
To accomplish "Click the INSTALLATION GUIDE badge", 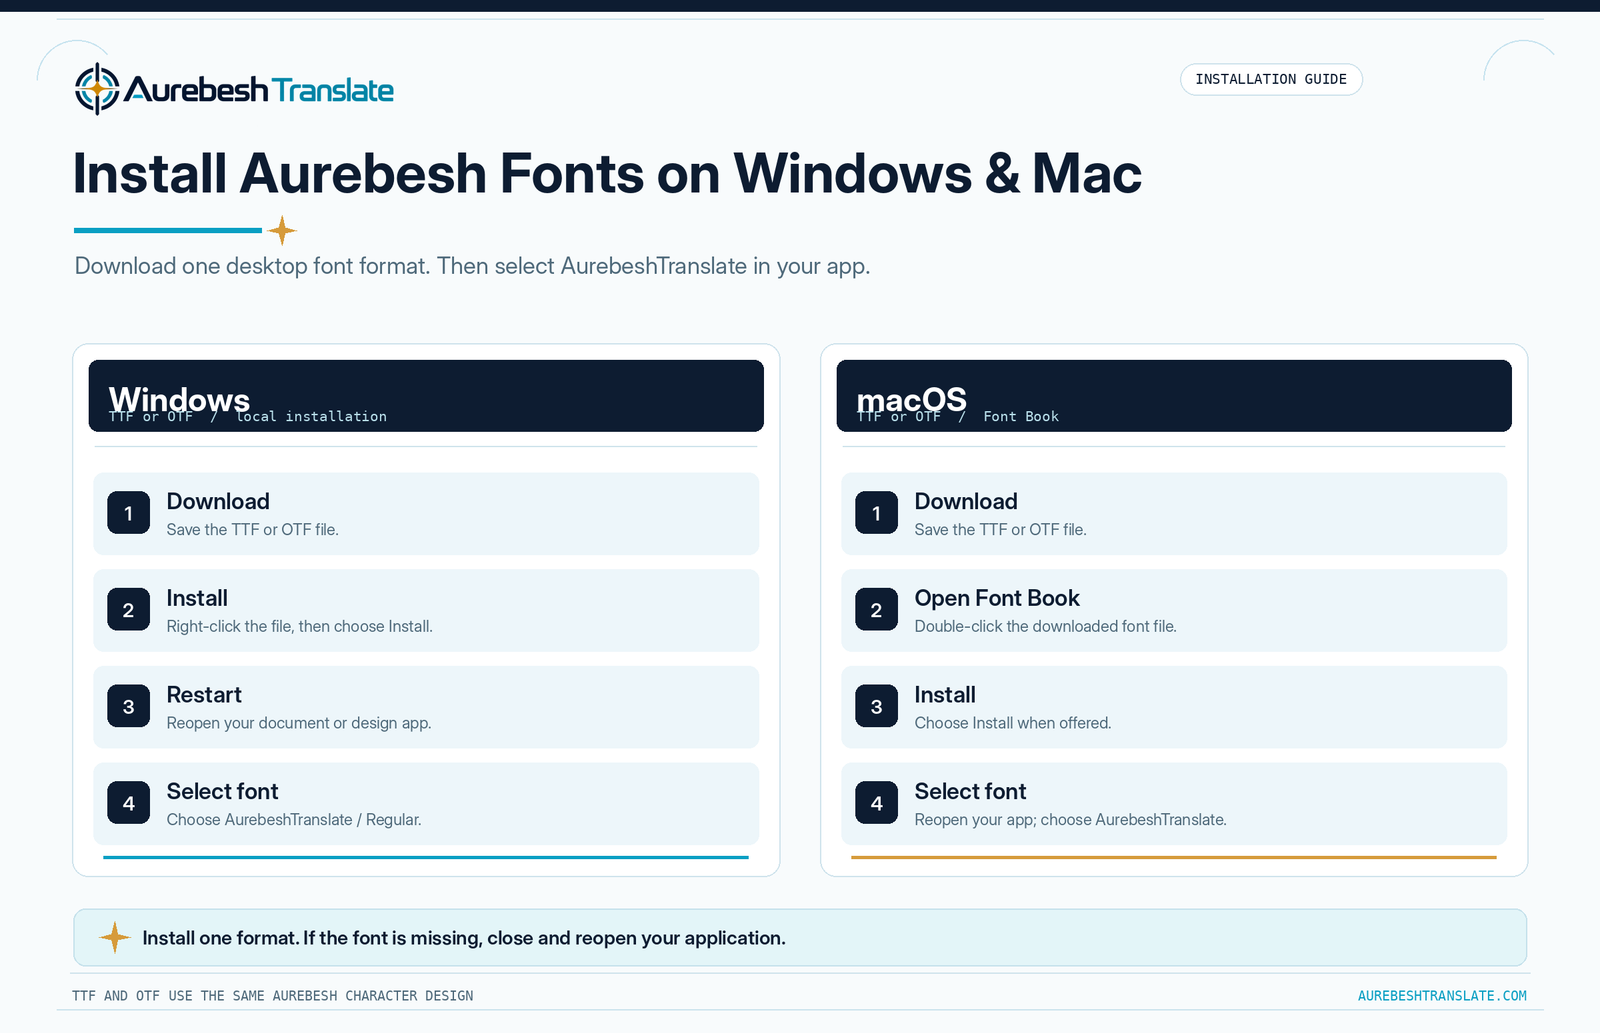I will point(1271,79).
